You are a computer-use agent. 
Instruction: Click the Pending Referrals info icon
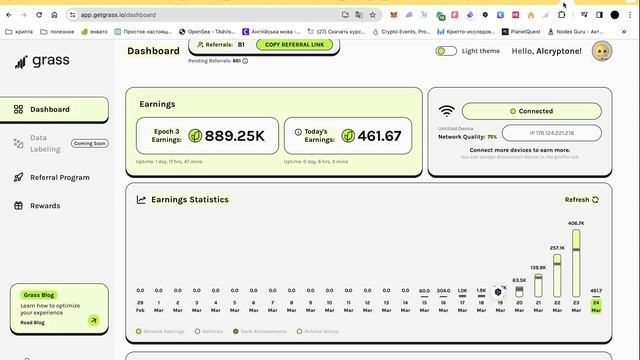(245, 61)
